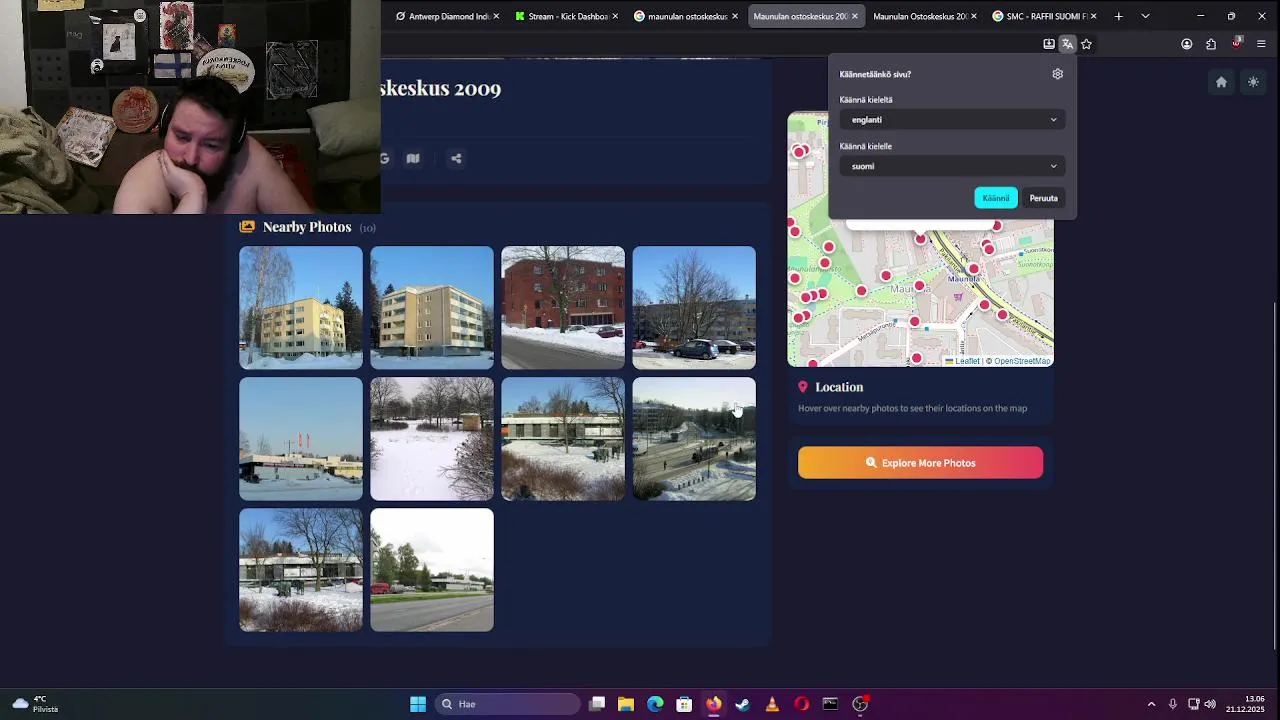This screenshot has width=1280, height=720.
Task: Open Firefox account icon
Action: [x=1186, y=44]
